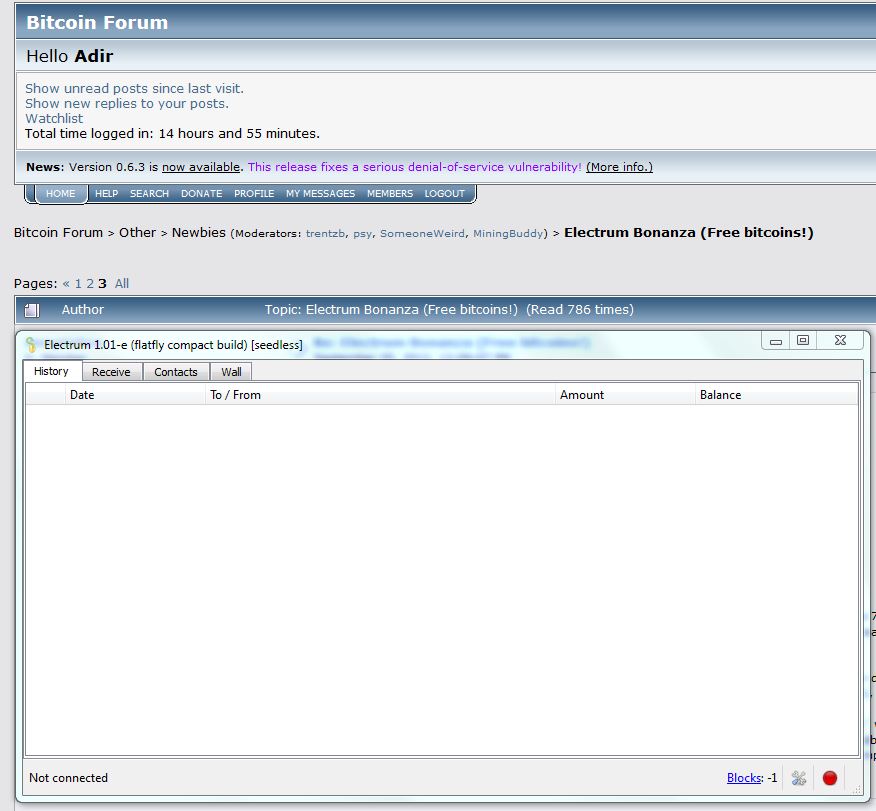Open moderator SomeoneWeird profile

pos(422,233)
